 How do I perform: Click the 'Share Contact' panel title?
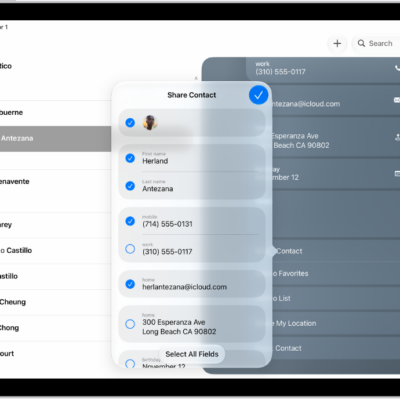tap(192, 95)
